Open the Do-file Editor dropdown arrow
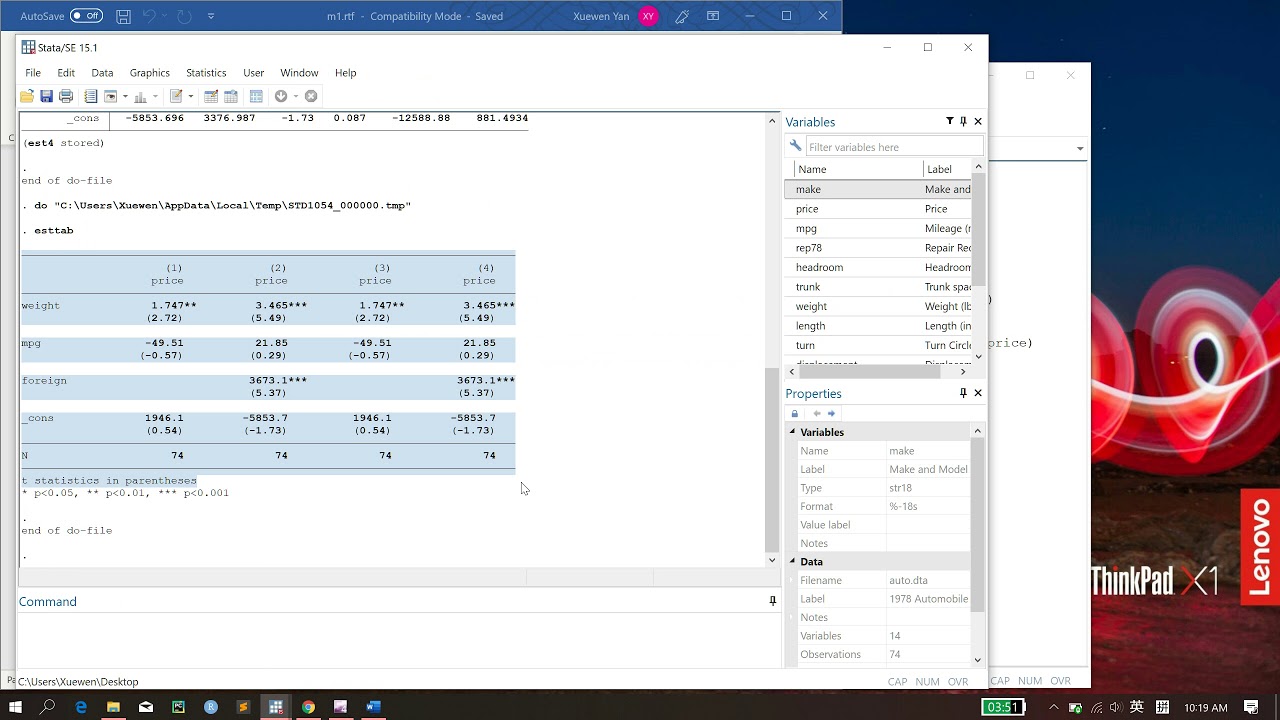The image size is (1280, 720). click(x=190, y=96)
